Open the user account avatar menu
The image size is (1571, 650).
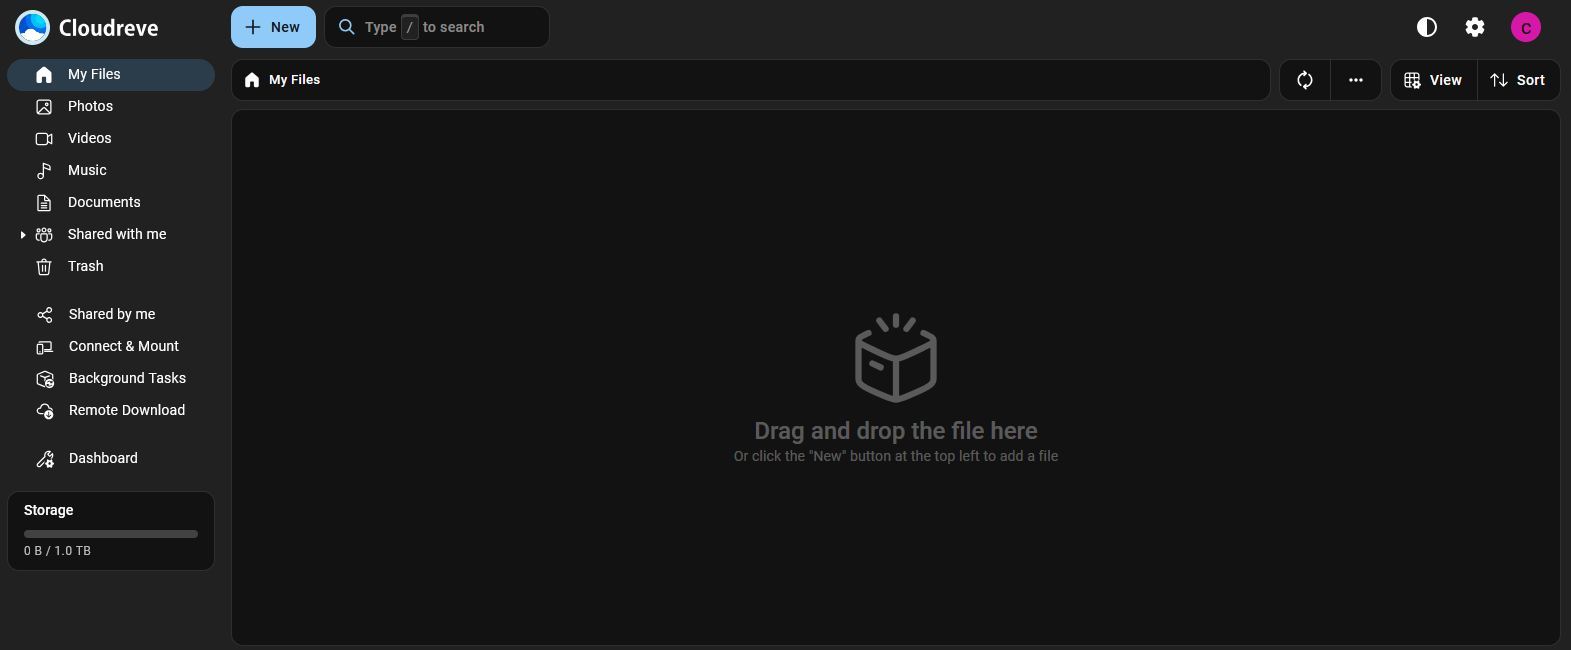(1525, 27)
